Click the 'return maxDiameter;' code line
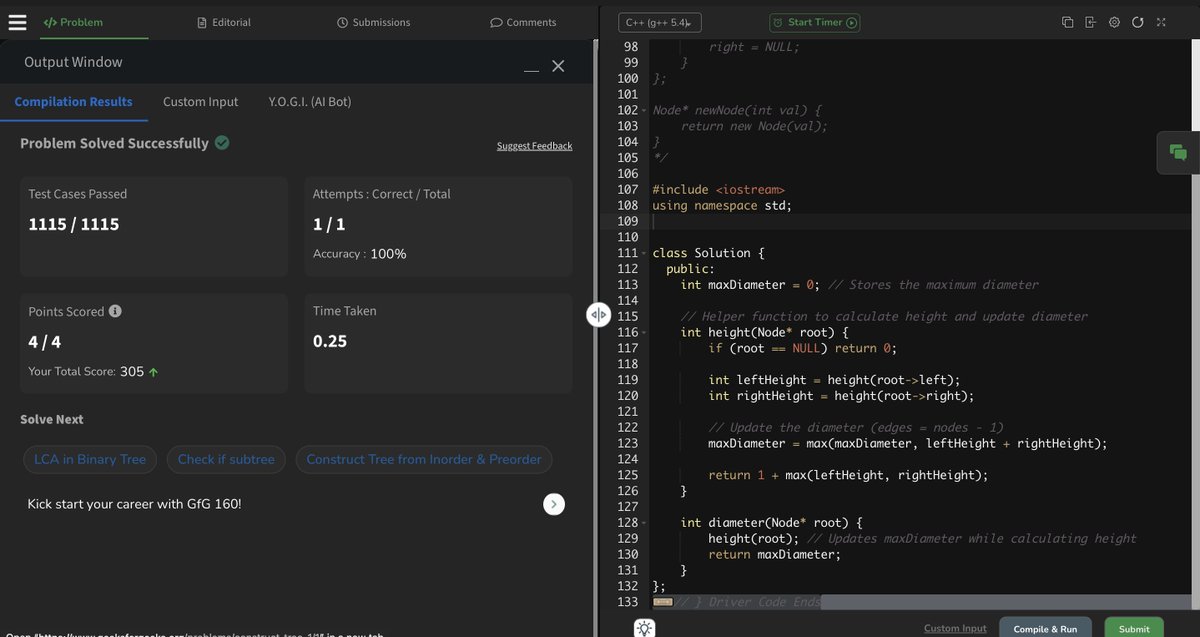The height and width of the screenshot is (637, 1200). click(775, 554)
